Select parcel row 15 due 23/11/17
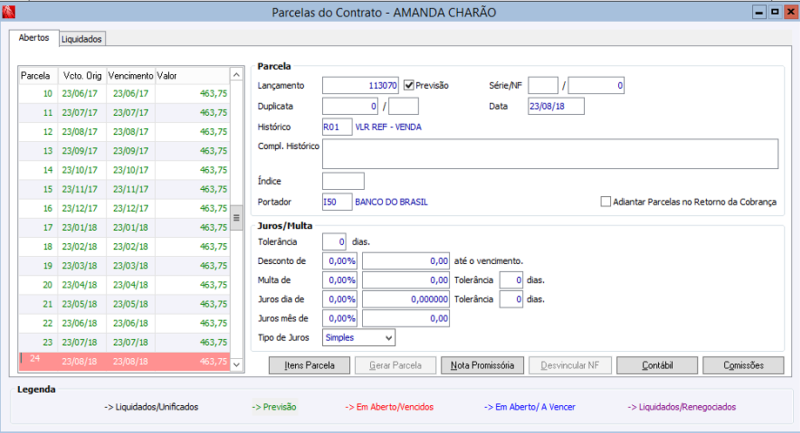 coord(124,189)
